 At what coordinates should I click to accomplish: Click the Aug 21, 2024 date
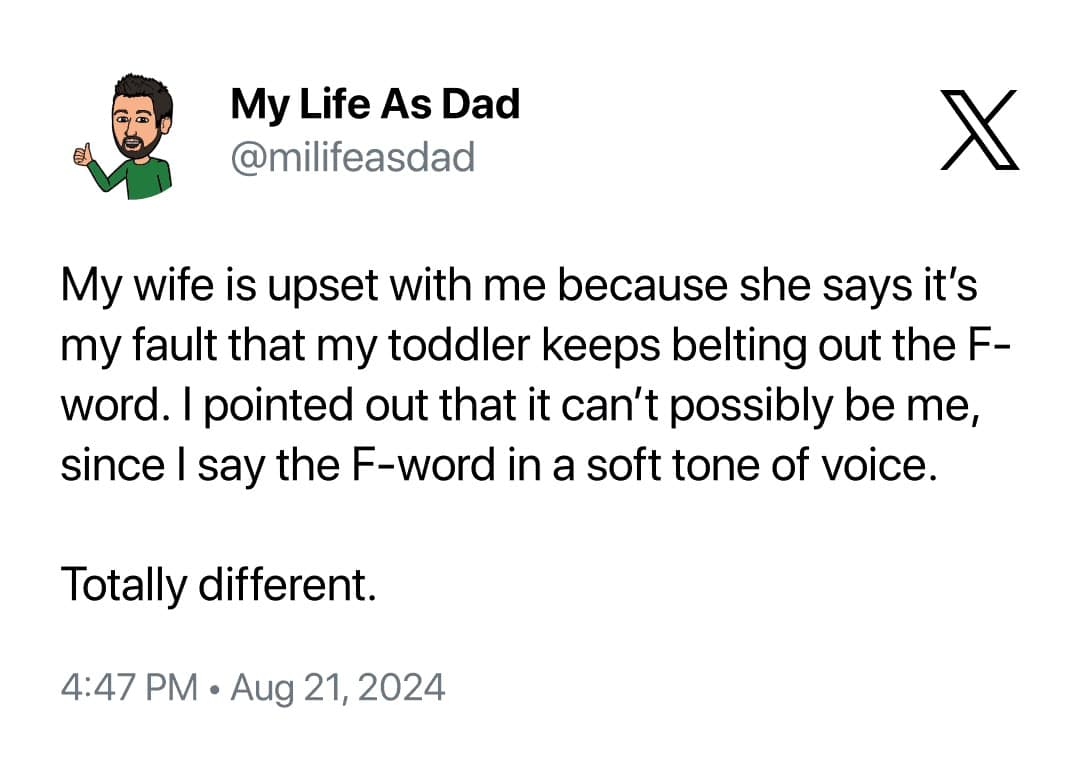(337, 688)
